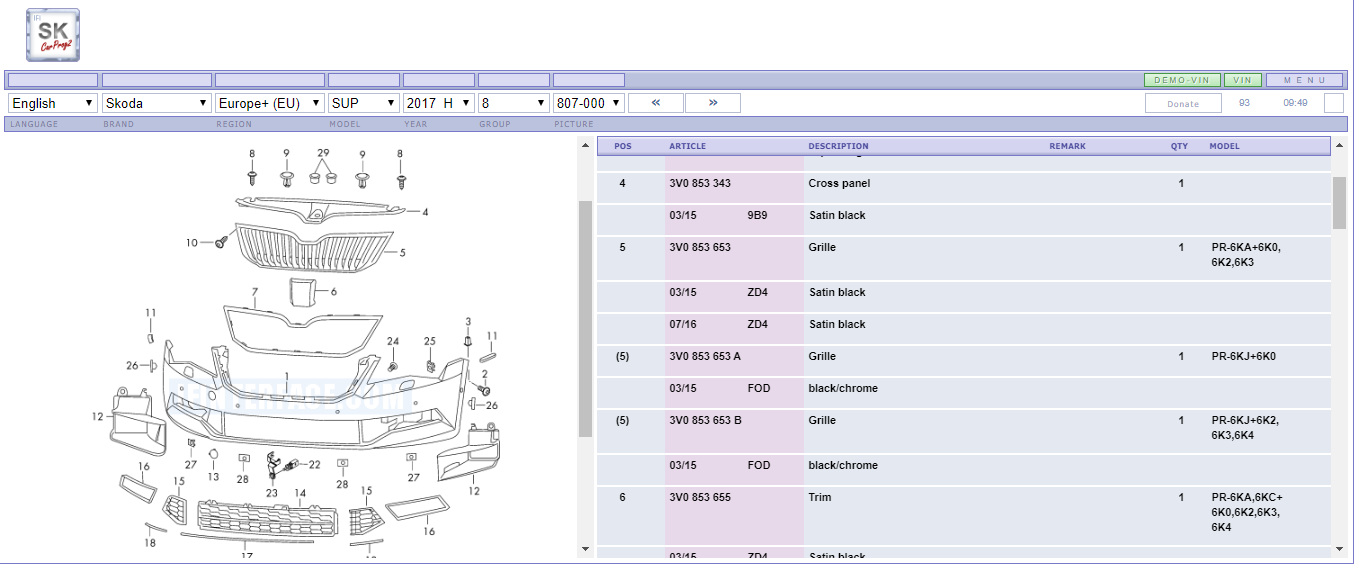The height and width of the screenshot is (564, 1354).
Task: Click the Cross panel description
Action: point(839,184)
